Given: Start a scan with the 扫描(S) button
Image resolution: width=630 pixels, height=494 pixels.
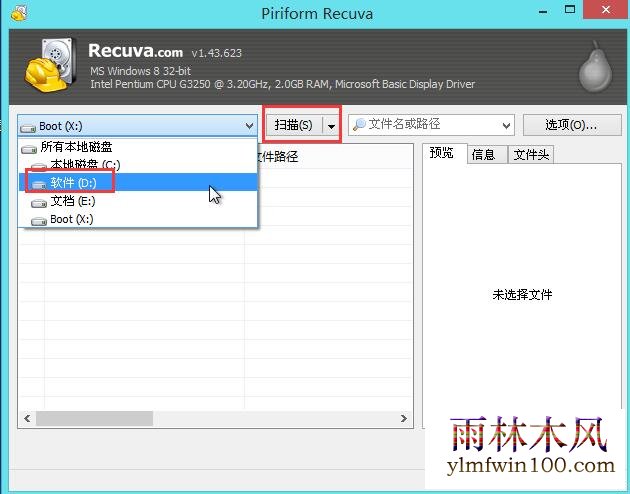Looking at the screenshot, I should coord(293,126).
